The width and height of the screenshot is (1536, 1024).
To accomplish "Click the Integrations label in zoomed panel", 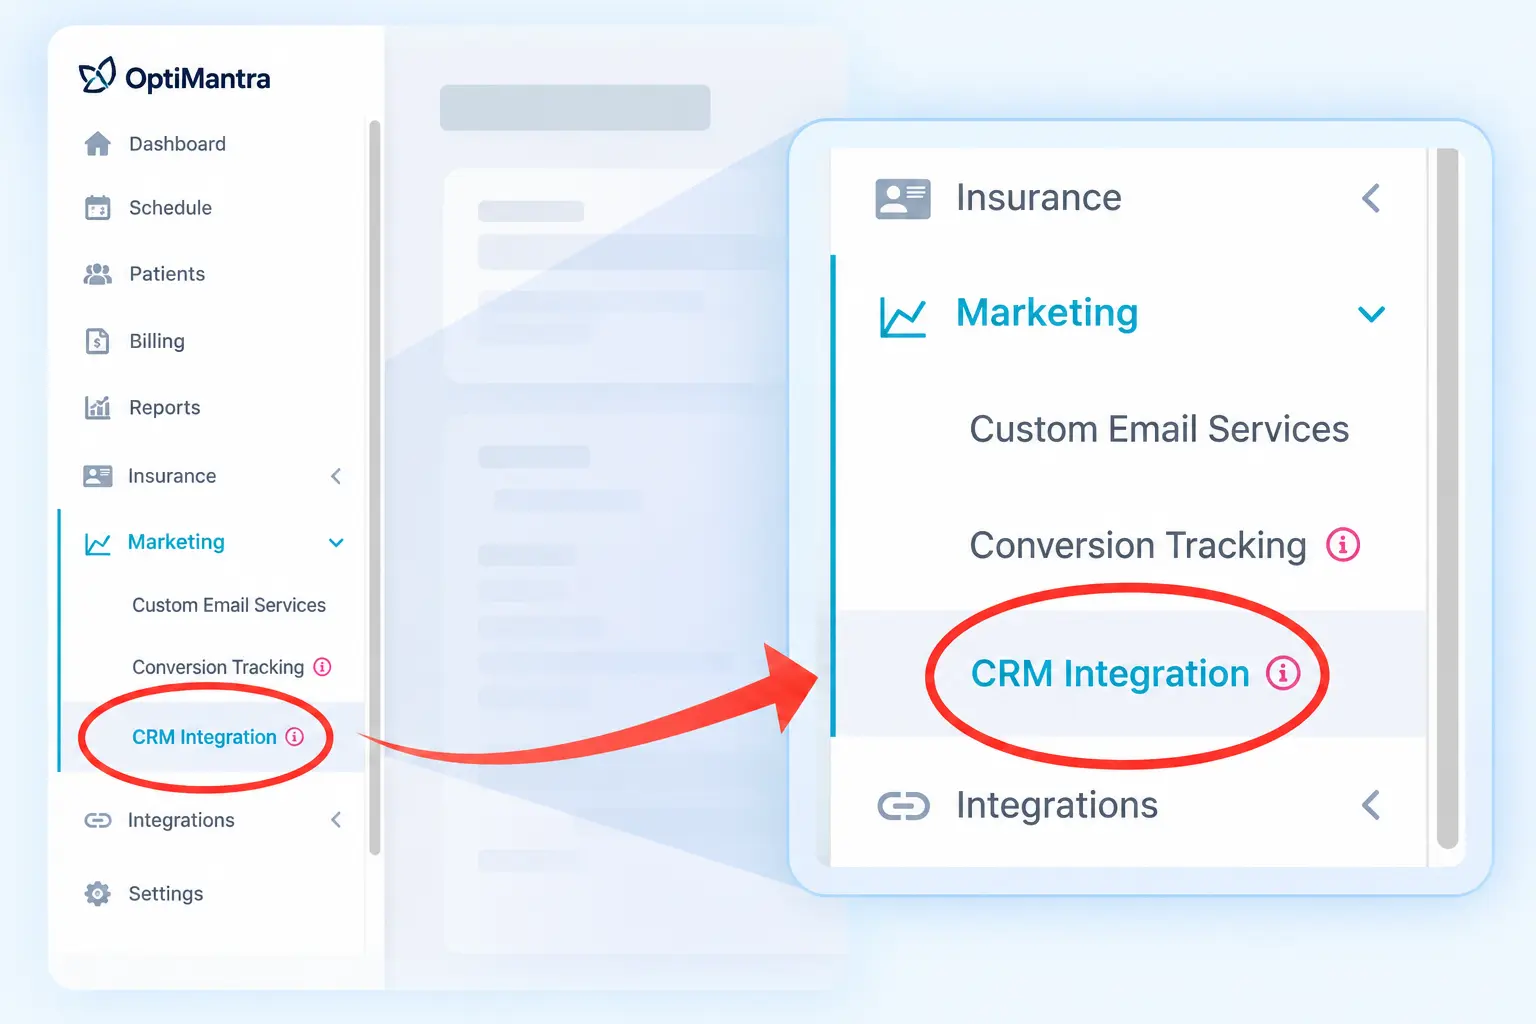I will point(1057,805).
